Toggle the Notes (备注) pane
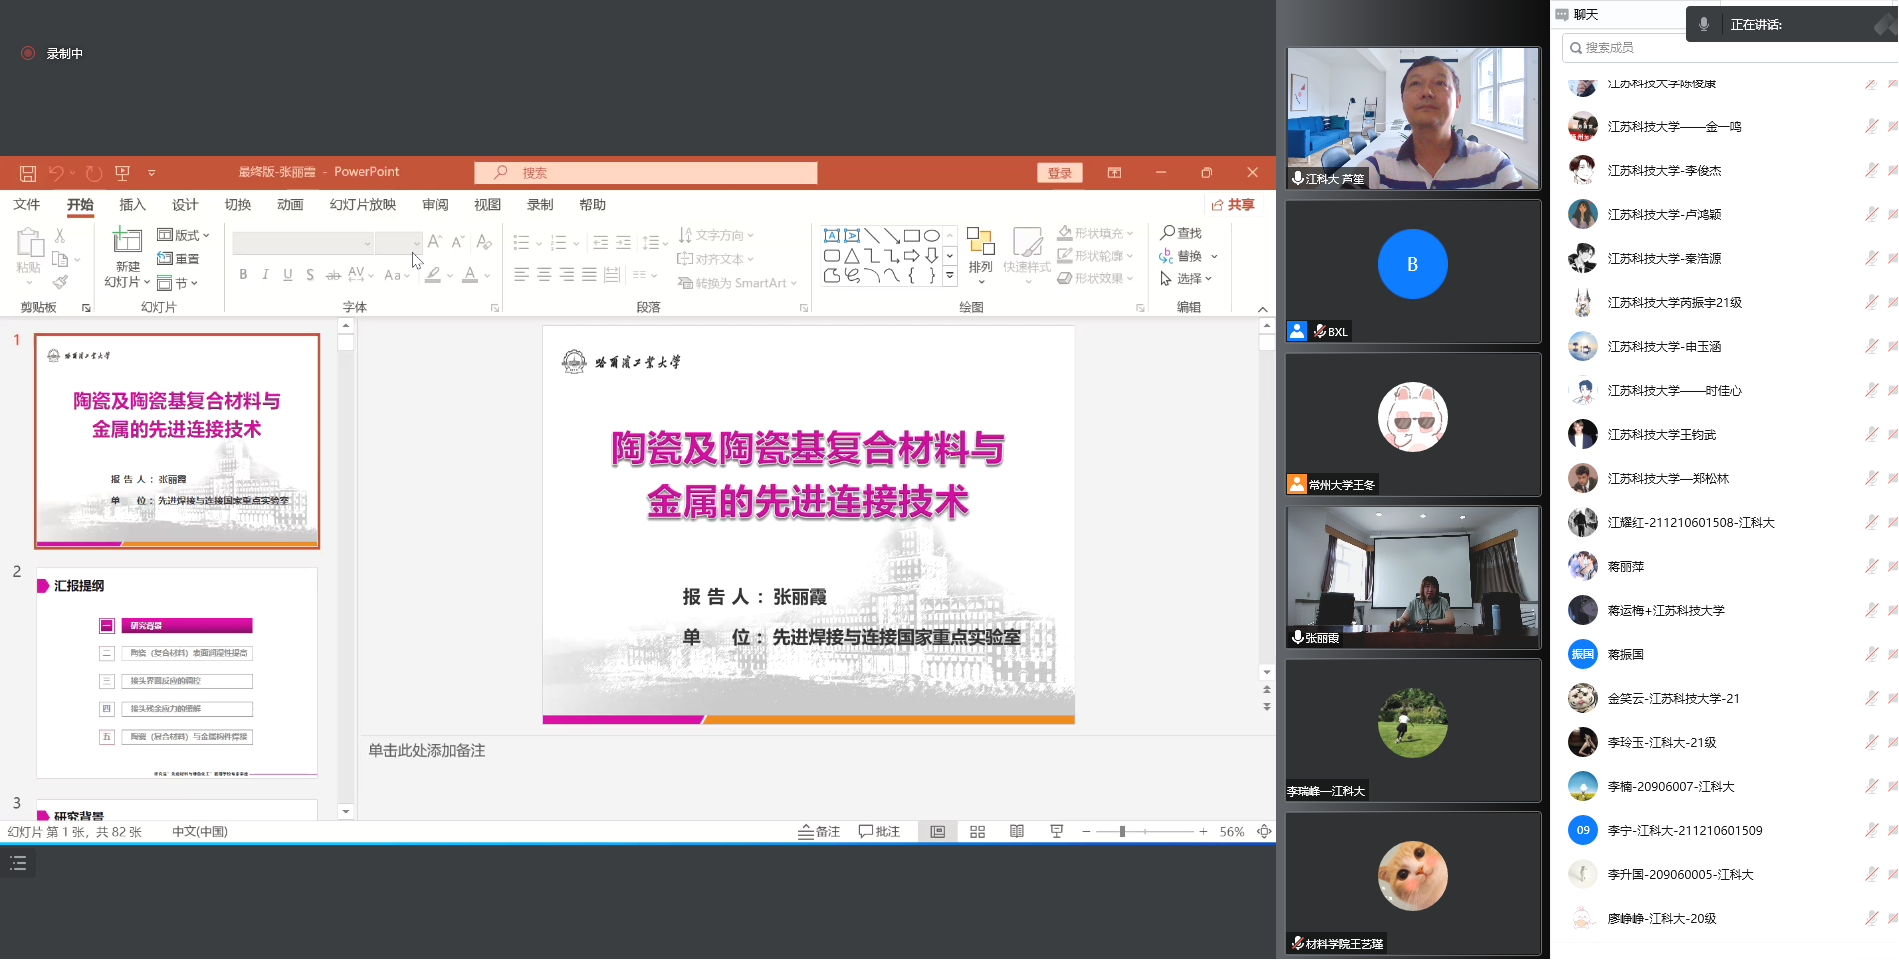Viewport: 1899px width, 960px height. 818,832
